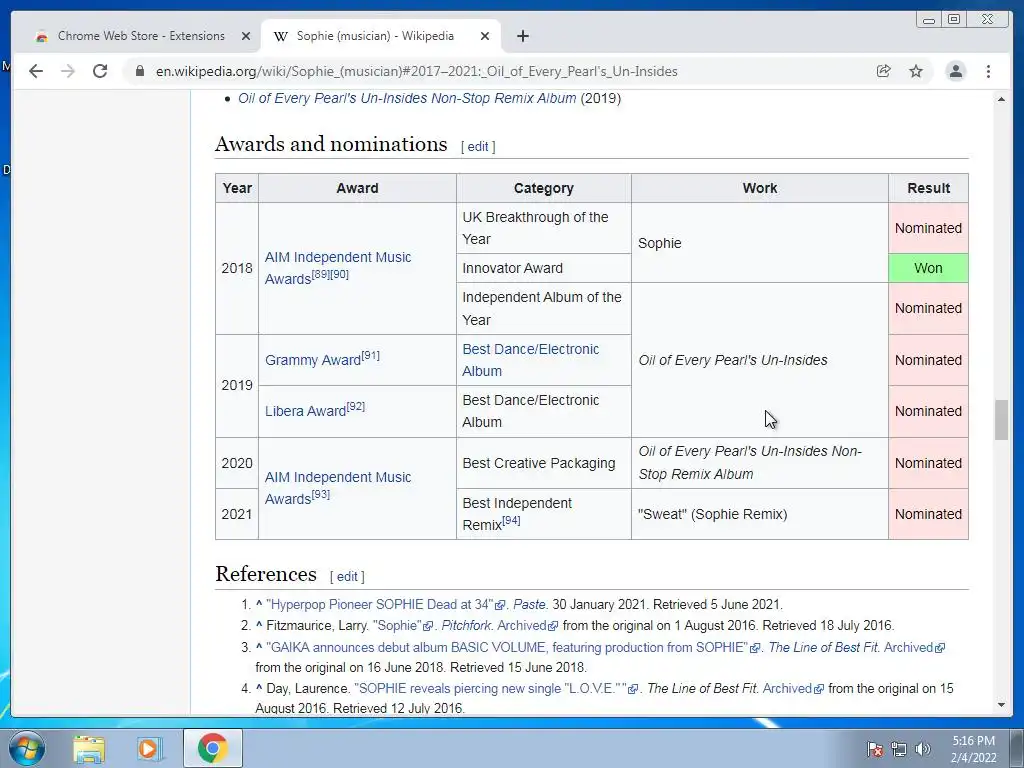
Task: Open the Libera Award link
Action: coord(305,411)
